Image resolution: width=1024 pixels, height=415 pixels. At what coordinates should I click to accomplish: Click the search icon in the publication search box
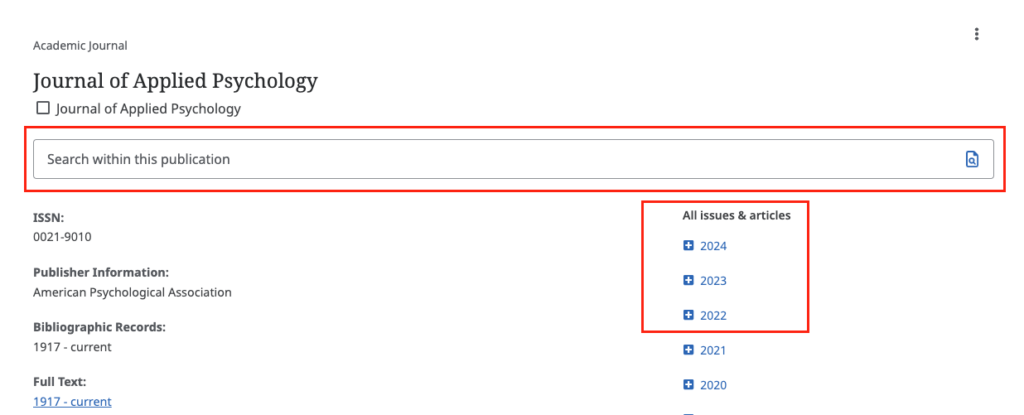point(971,159)
